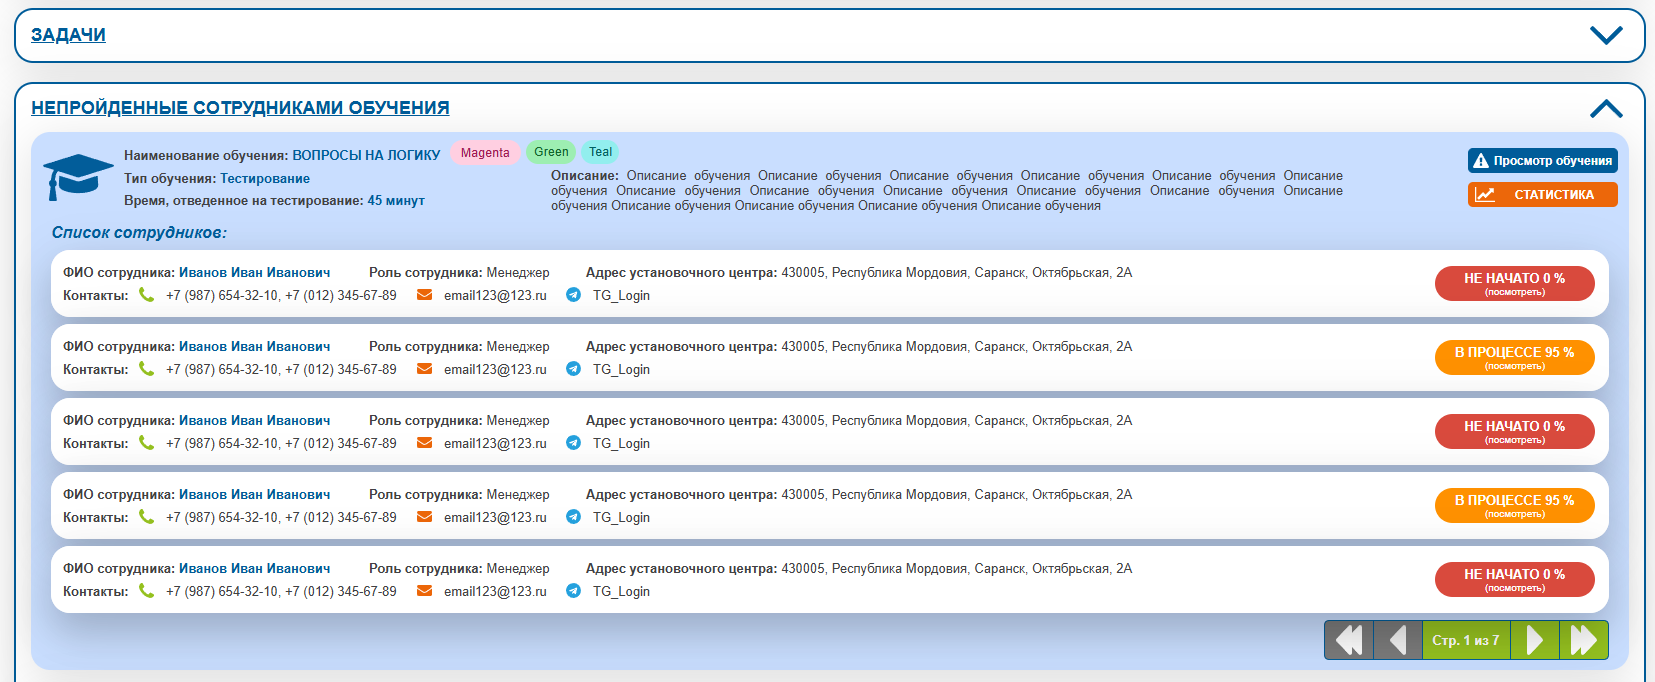Click the graduation cap training icon
This screenshot has height=682, width=1655.
click(78, 177)
